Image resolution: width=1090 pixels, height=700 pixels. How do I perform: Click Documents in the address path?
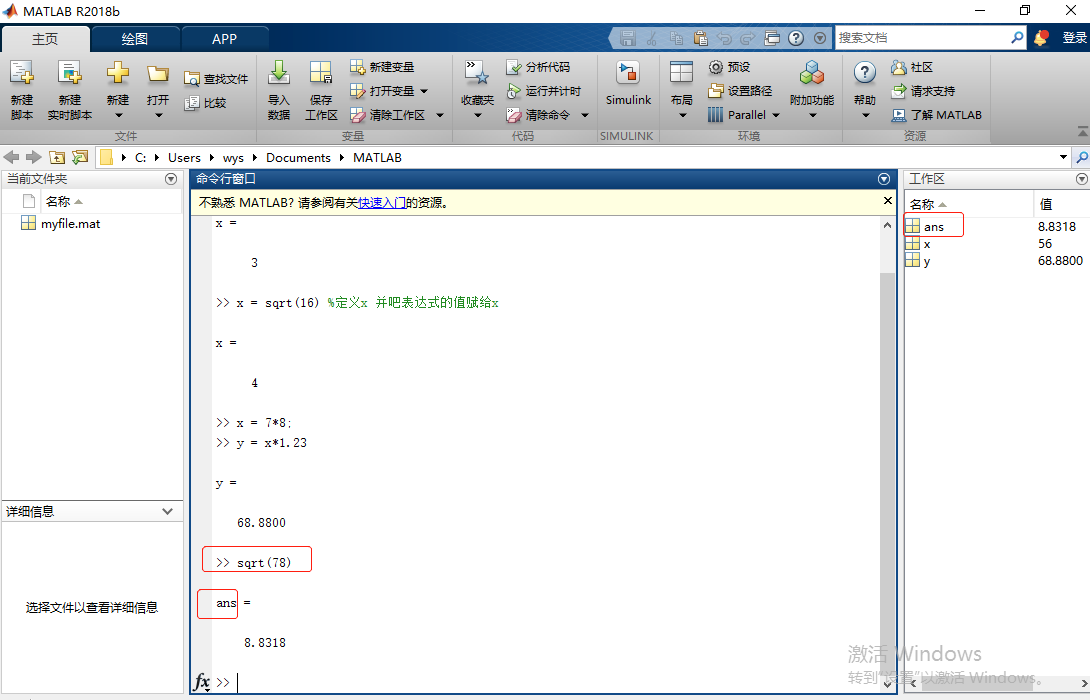tap(298, 158)
